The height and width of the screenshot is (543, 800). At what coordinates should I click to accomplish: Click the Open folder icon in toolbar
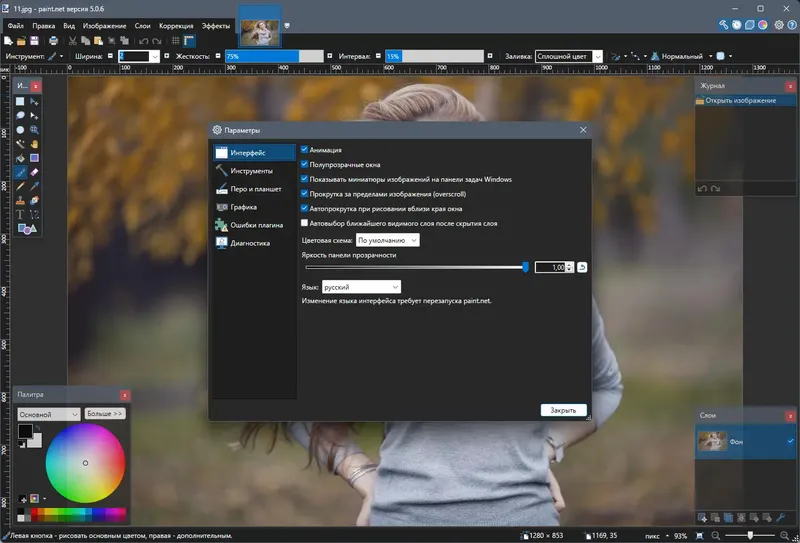(x=21, y=41)
